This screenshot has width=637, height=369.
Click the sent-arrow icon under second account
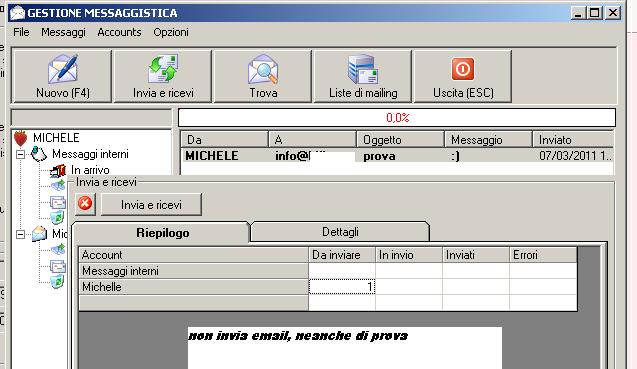pyautogui.click(x=58, y=250)
